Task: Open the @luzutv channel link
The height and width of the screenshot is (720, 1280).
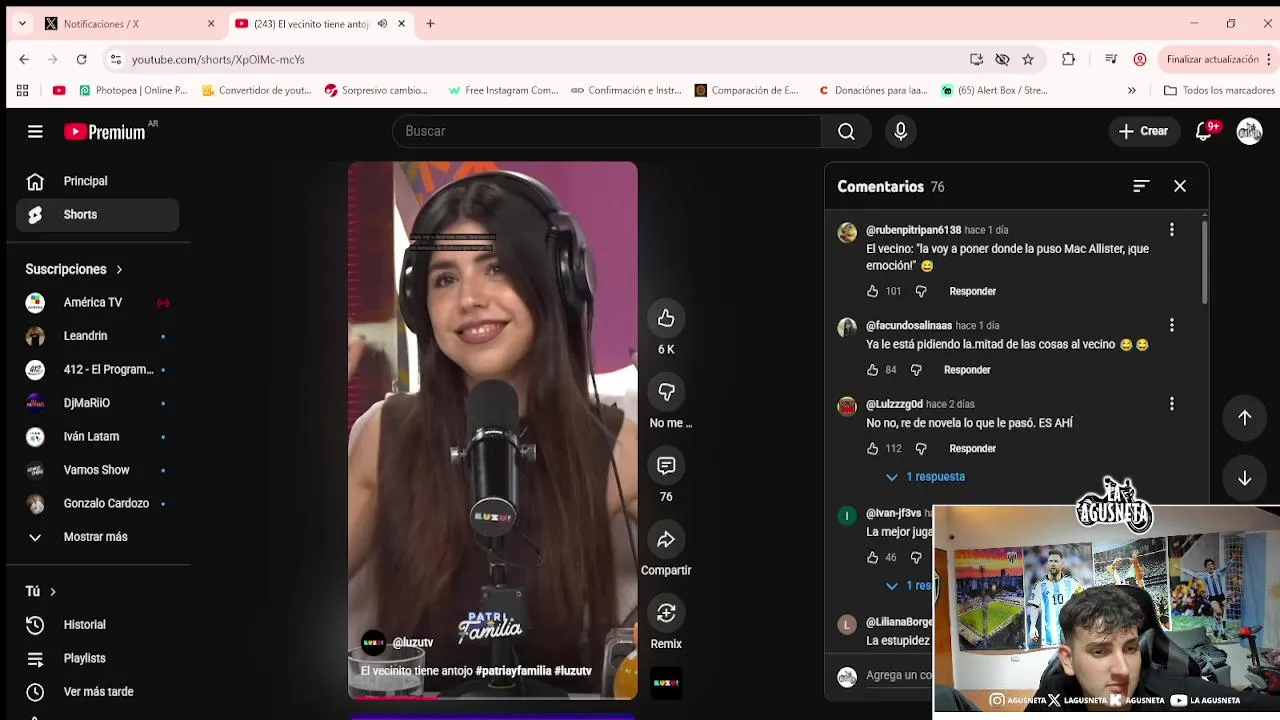Action: pyautogui.click(x=412, y=642)
